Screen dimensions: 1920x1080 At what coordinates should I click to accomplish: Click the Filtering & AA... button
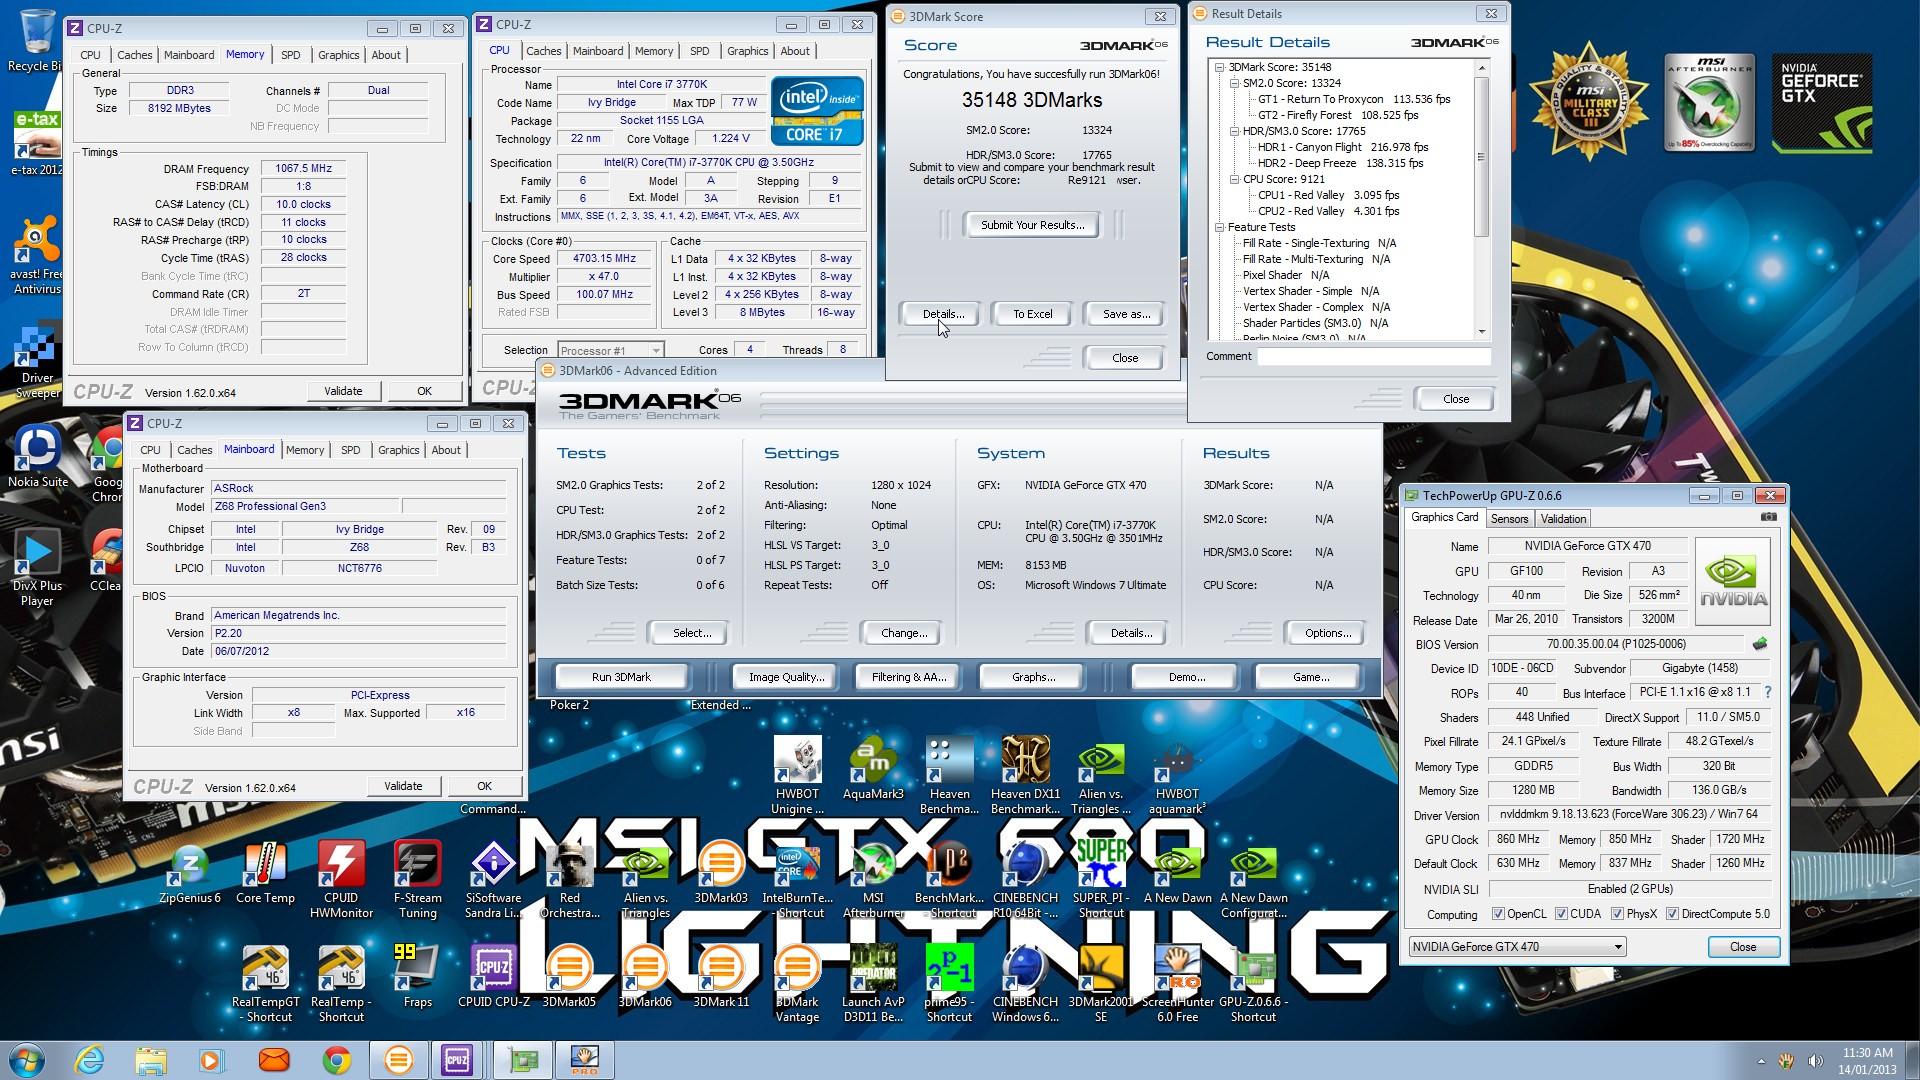(x=908, y=677)
